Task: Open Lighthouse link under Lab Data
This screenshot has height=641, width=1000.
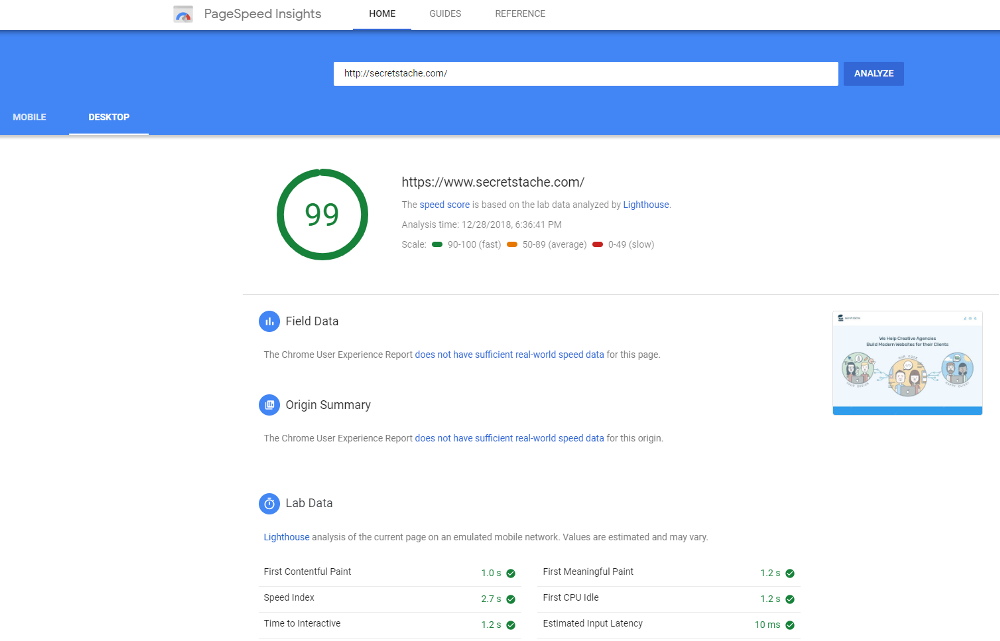Action: point(286,537)
